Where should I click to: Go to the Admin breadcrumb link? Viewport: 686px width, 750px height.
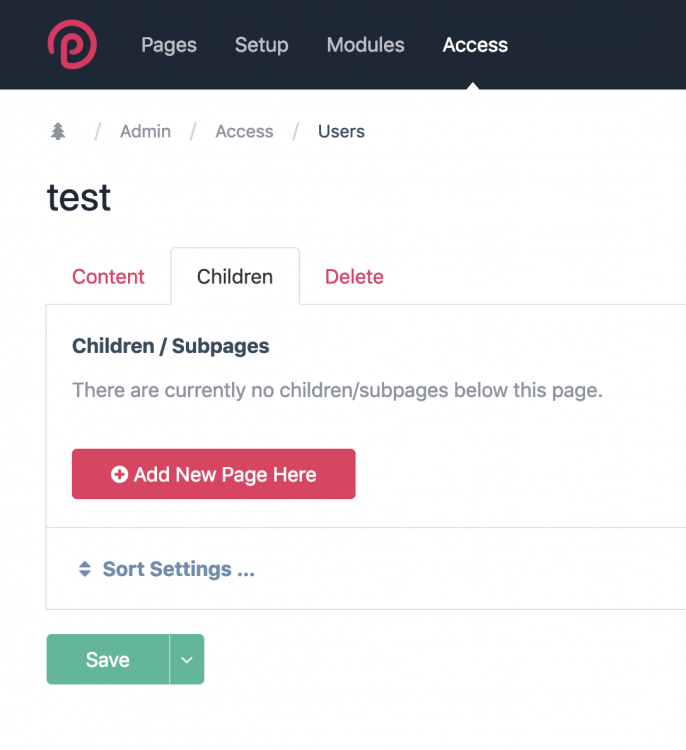tap(145, 131)
